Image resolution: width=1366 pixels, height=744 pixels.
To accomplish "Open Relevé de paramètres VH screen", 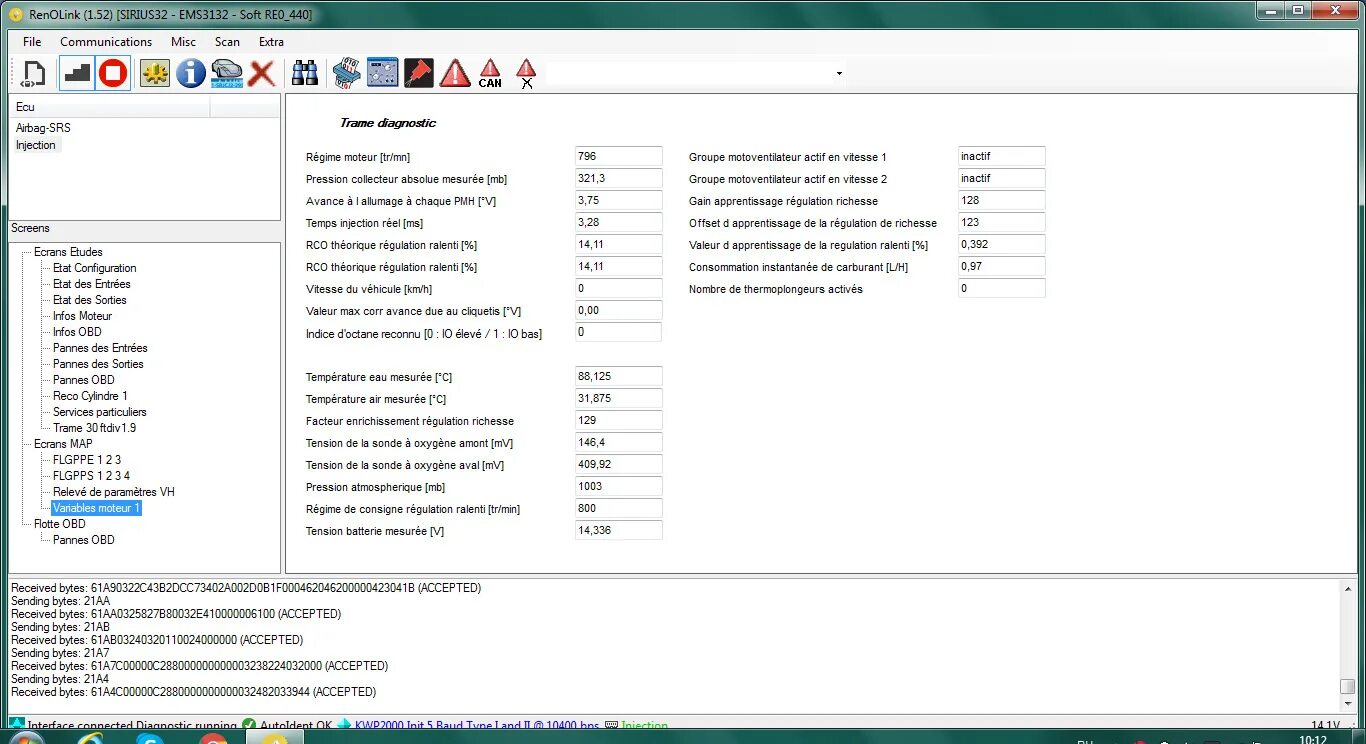I will (x=114, y=492).
